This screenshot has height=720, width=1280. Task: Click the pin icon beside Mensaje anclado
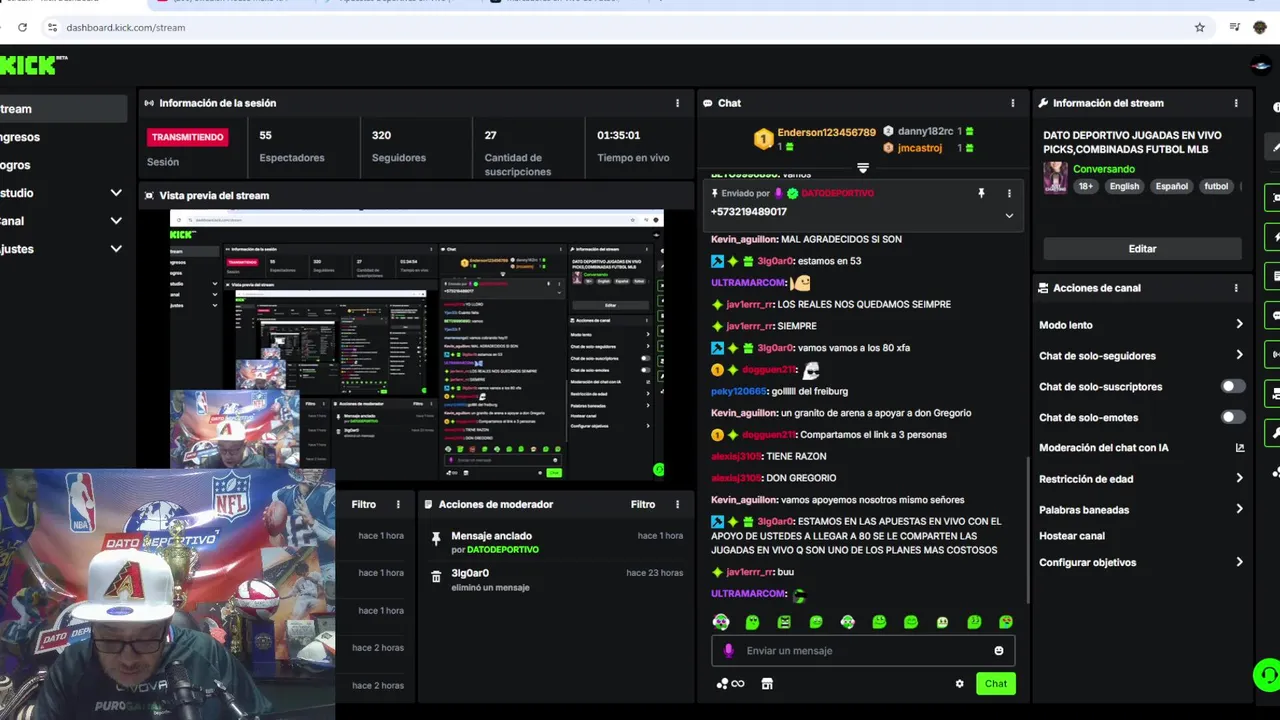coord(436,538)
